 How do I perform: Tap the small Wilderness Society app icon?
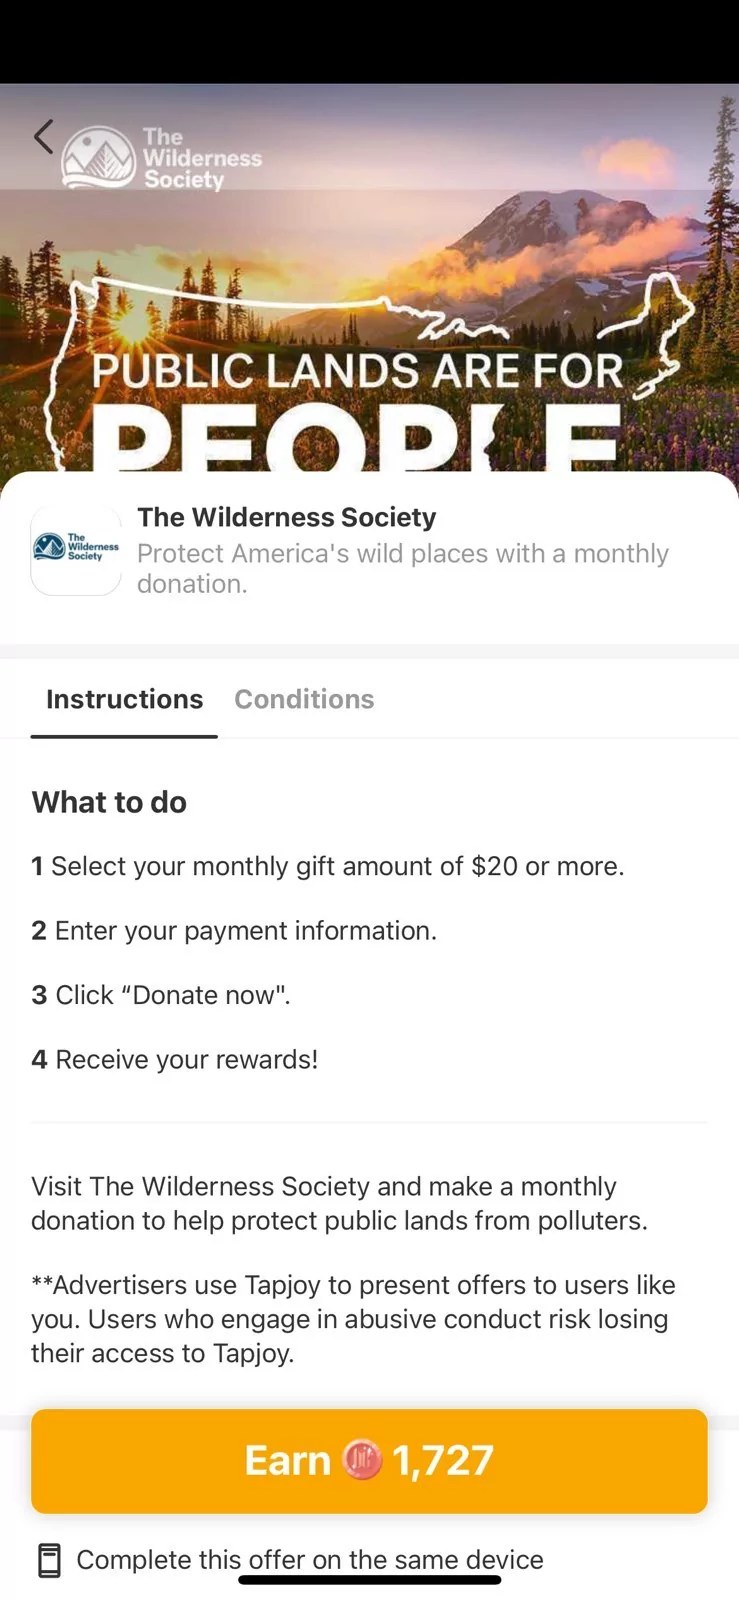click(x=76, y=549)
